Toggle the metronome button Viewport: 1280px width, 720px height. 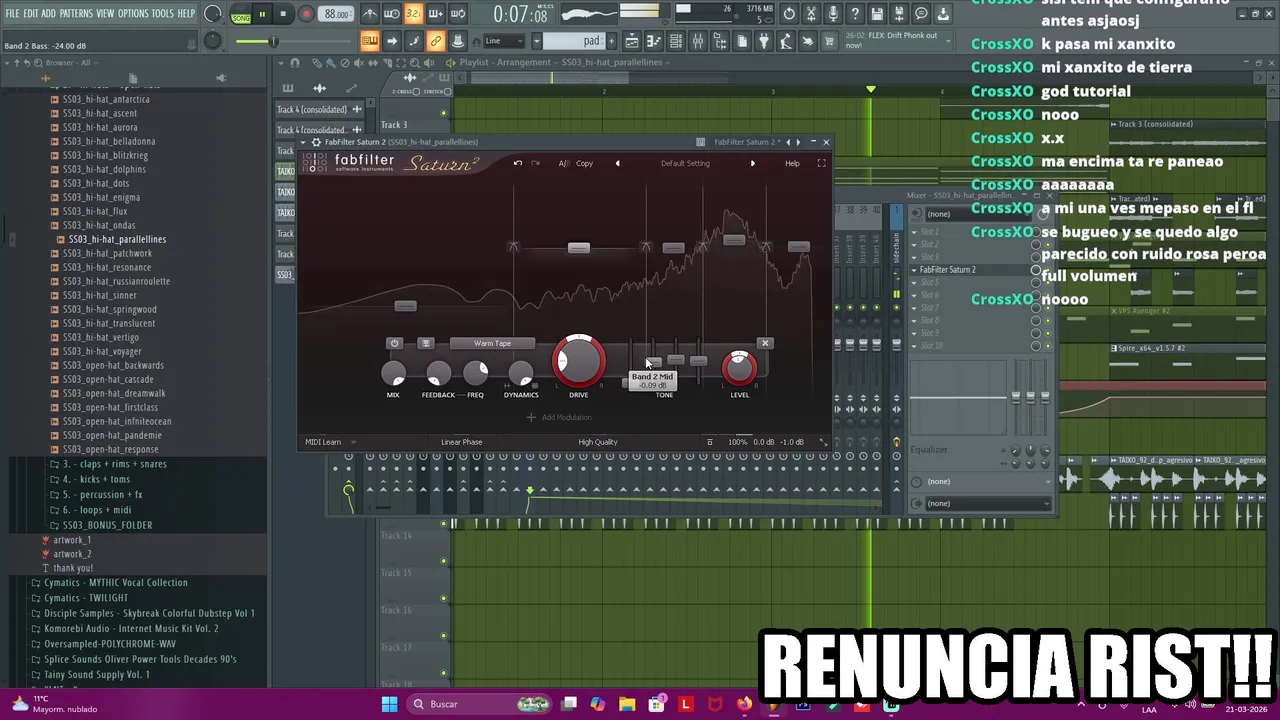click(x=369, y=14)
